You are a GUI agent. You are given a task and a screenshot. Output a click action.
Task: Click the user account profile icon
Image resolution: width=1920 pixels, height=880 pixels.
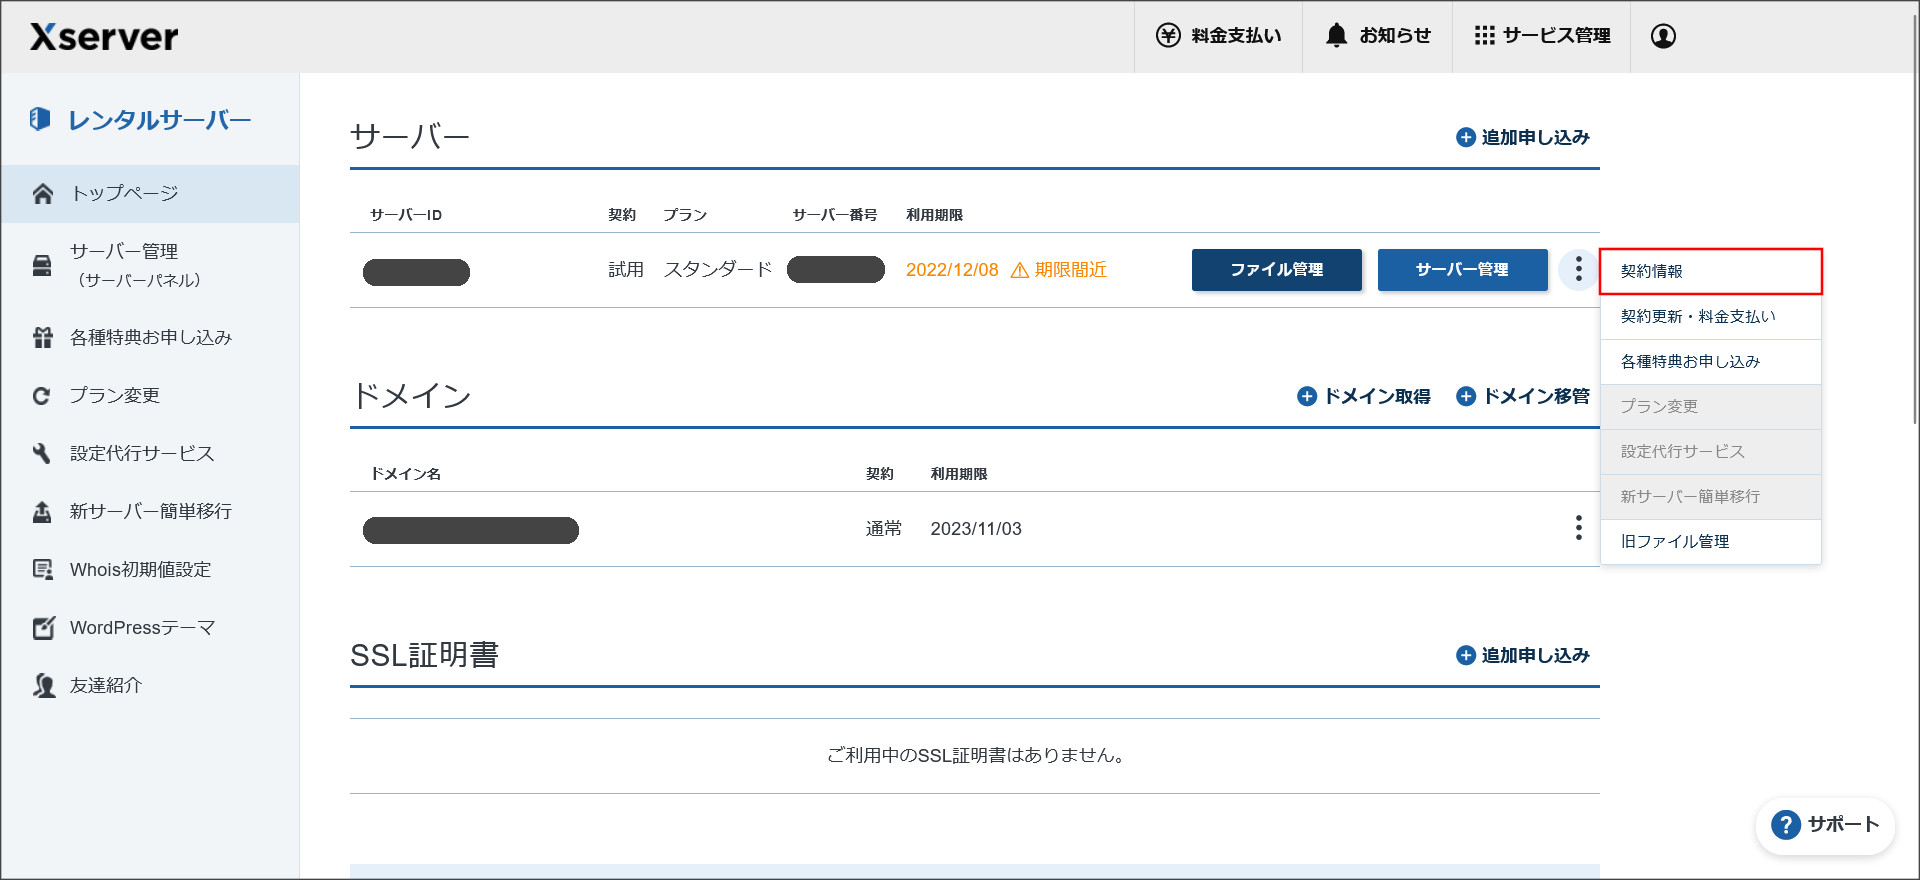(x=1663, y=36)
